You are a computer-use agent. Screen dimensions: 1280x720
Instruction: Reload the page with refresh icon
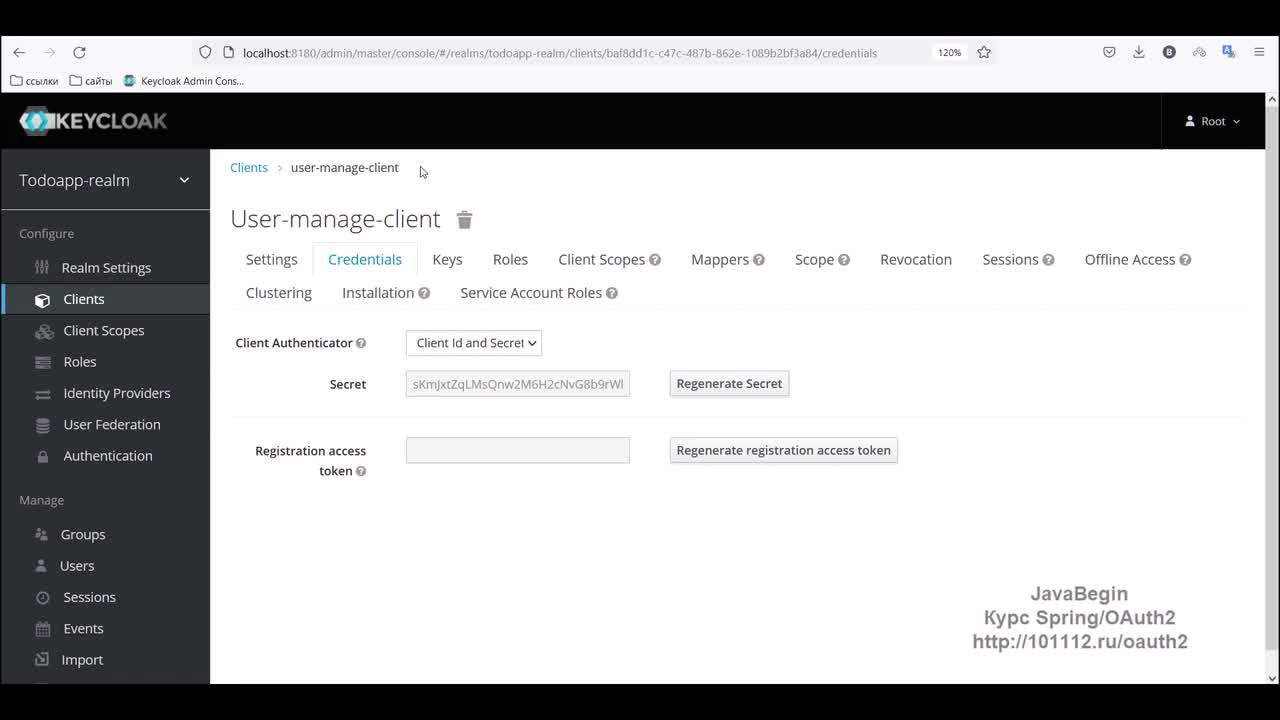coord(79,52)
